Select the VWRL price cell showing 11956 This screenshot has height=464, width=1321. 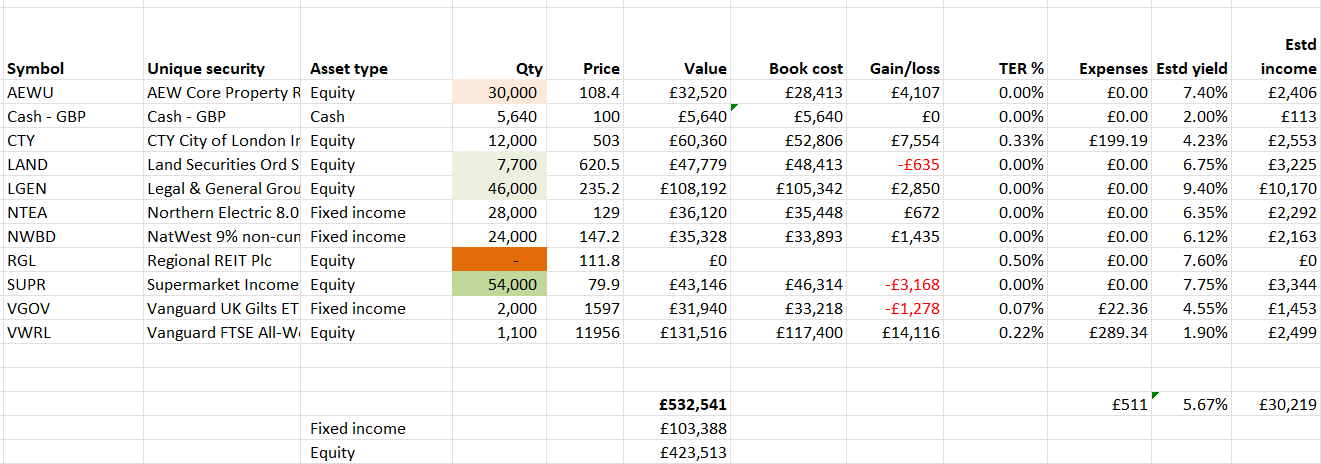(597, 332)
